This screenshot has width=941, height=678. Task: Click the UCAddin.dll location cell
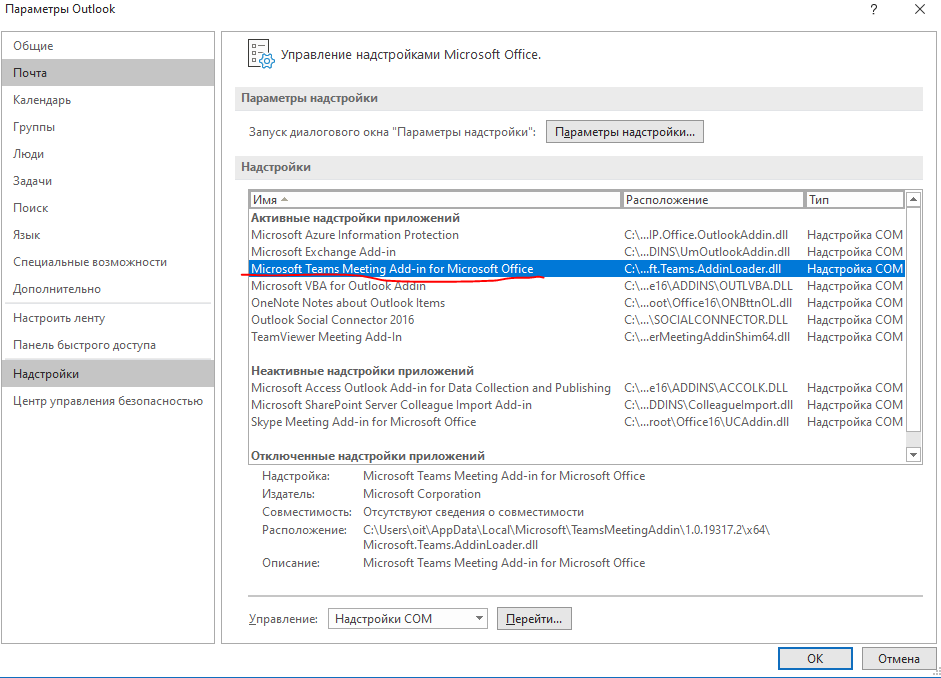click(706, 422)
